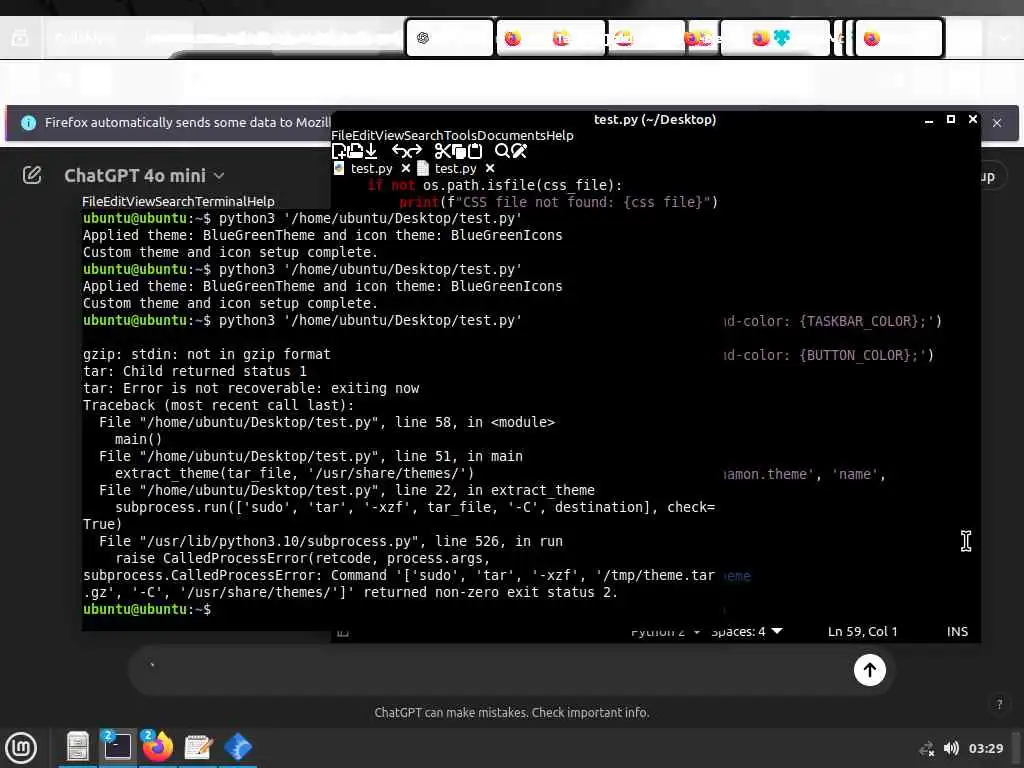1024x768 pixels.
Task: Open Find with the magnifier icon
Action: pyautogui.click(x=502, y=152)
